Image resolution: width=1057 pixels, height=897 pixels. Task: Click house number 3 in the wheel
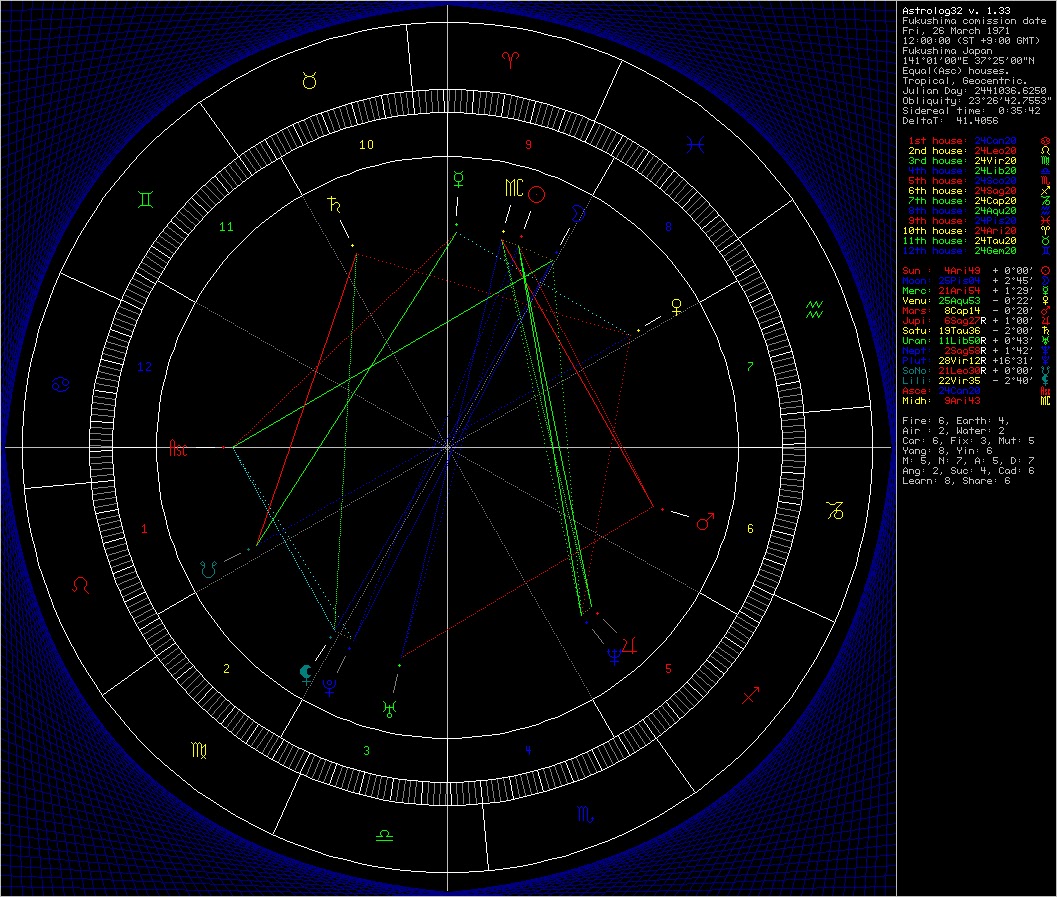click(x=366, y=750)
